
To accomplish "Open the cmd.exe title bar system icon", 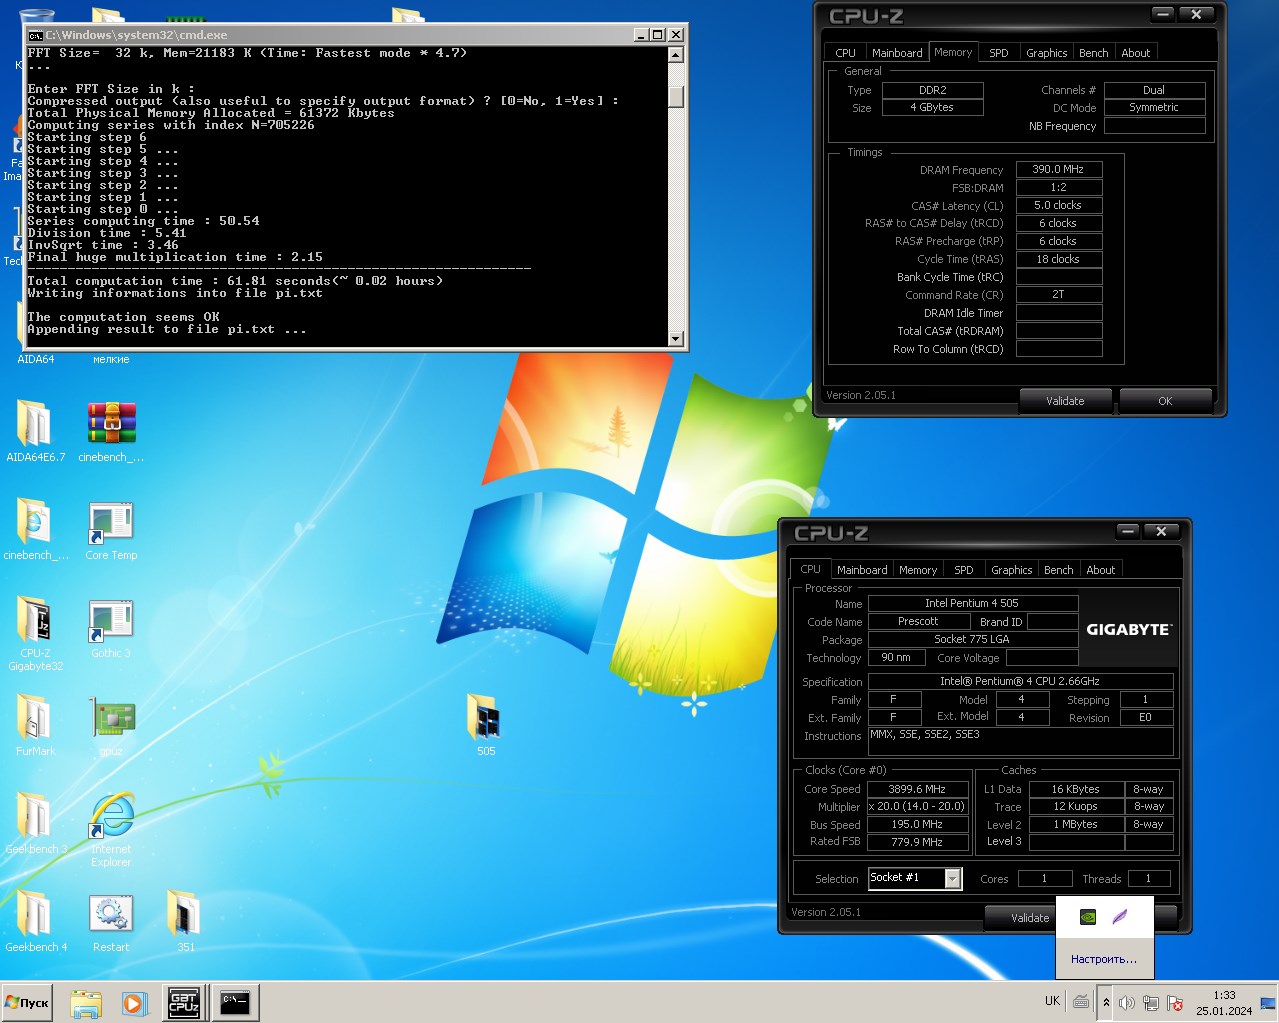I will pos(35,35).
